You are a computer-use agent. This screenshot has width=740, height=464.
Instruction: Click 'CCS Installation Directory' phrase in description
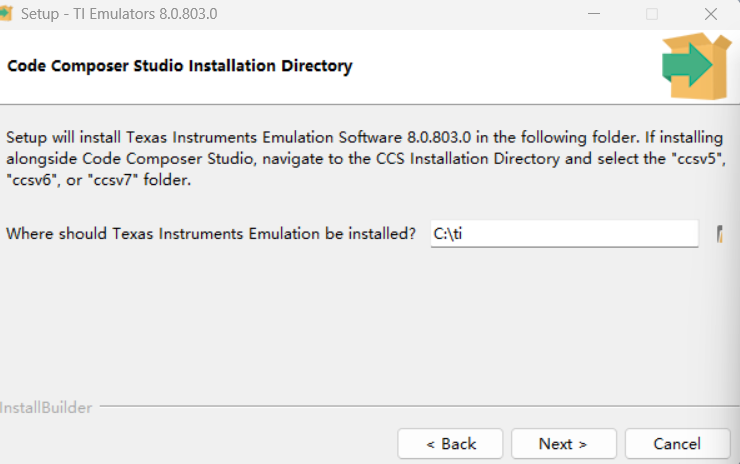tap(468, 159)
